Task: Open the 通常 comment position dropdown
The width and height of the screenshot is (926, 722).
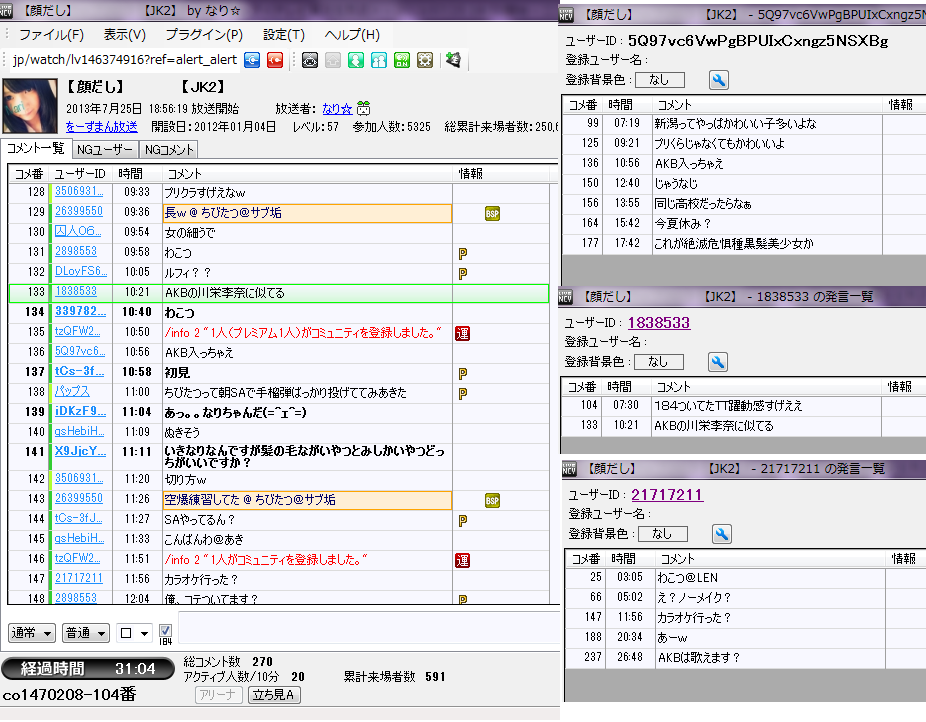Action: pyautogui.click(x=30, y=633)
